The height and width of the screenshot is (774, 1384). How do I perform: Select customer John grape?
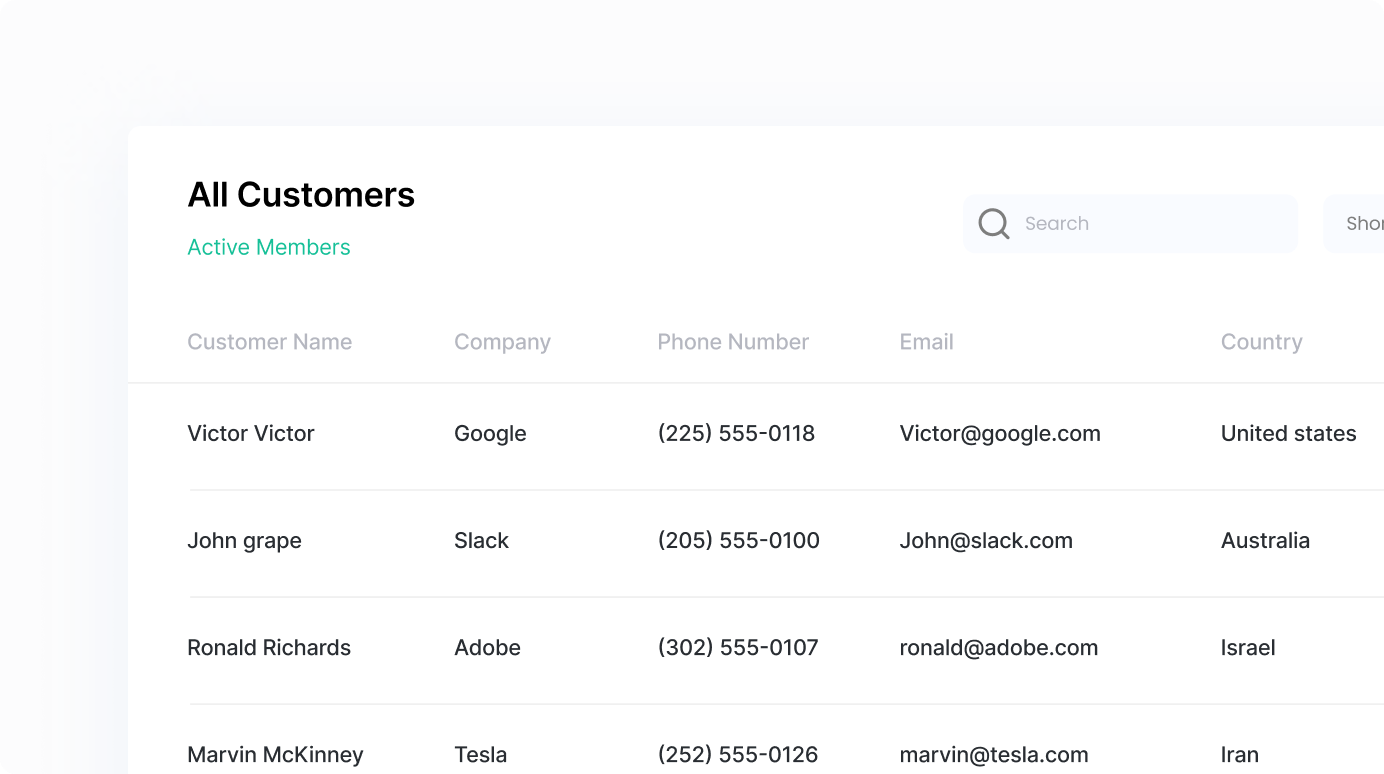point(244,540)
